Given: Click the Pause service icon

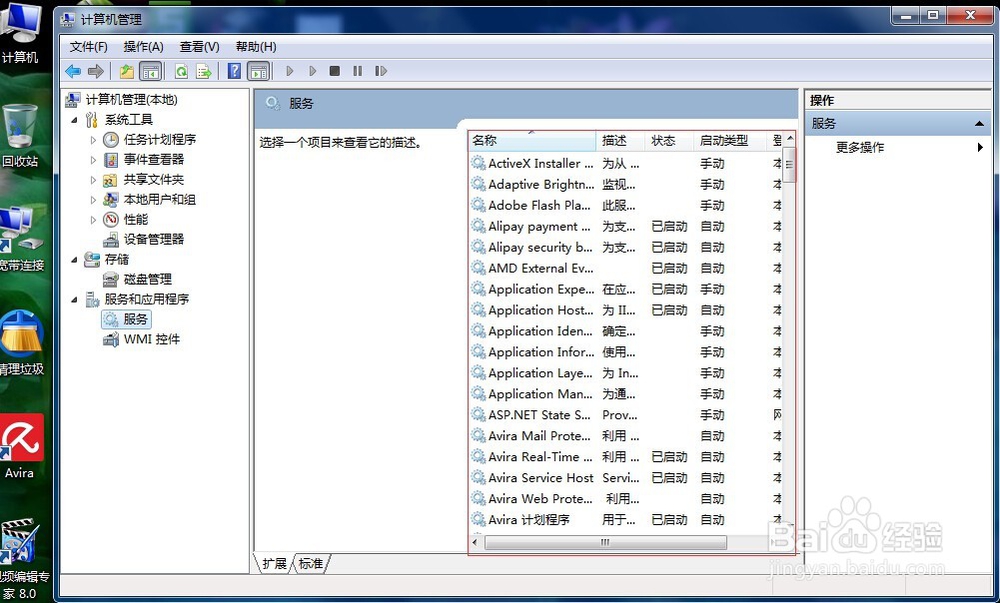Looking at the screenshot, I should (357, 71).
